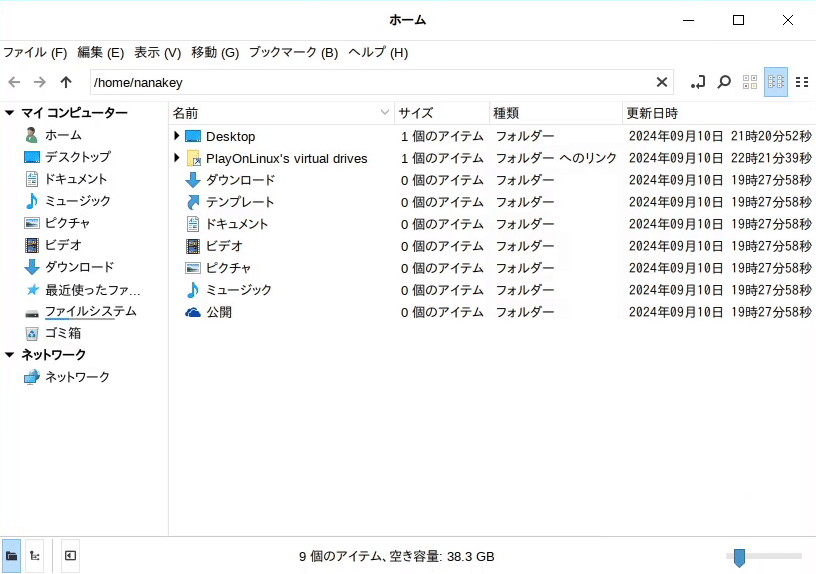Expand PlayOnLinux's virtual drives row

click(x=176, y=157)
